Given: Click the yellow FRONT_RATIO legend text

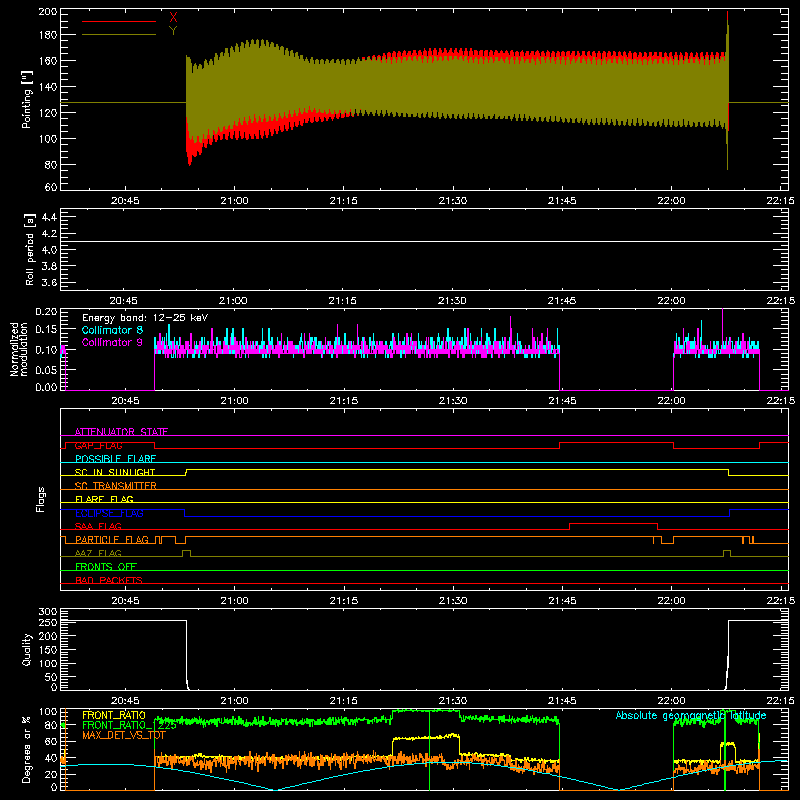Looking at the screenshot, I should (x=114, y=715).
